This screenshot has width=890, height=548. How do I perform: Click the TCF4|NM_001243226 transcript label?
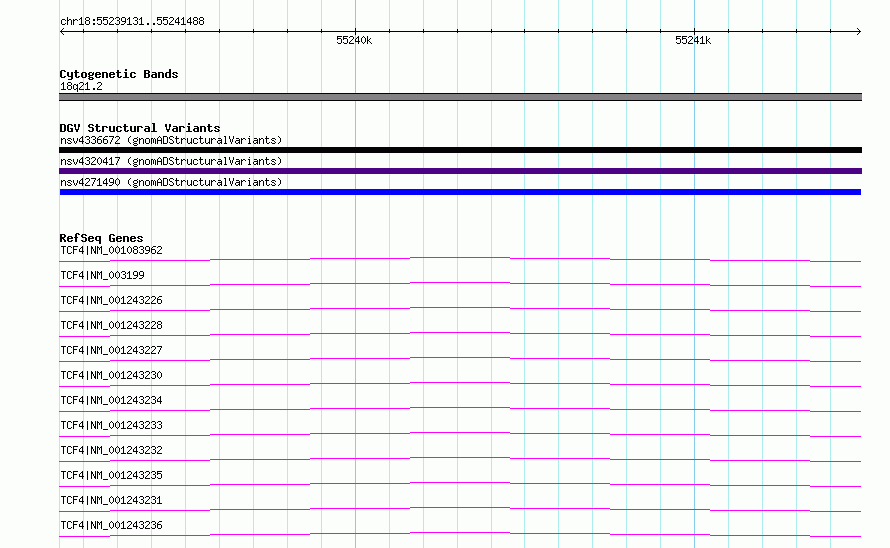pos(111,300)
